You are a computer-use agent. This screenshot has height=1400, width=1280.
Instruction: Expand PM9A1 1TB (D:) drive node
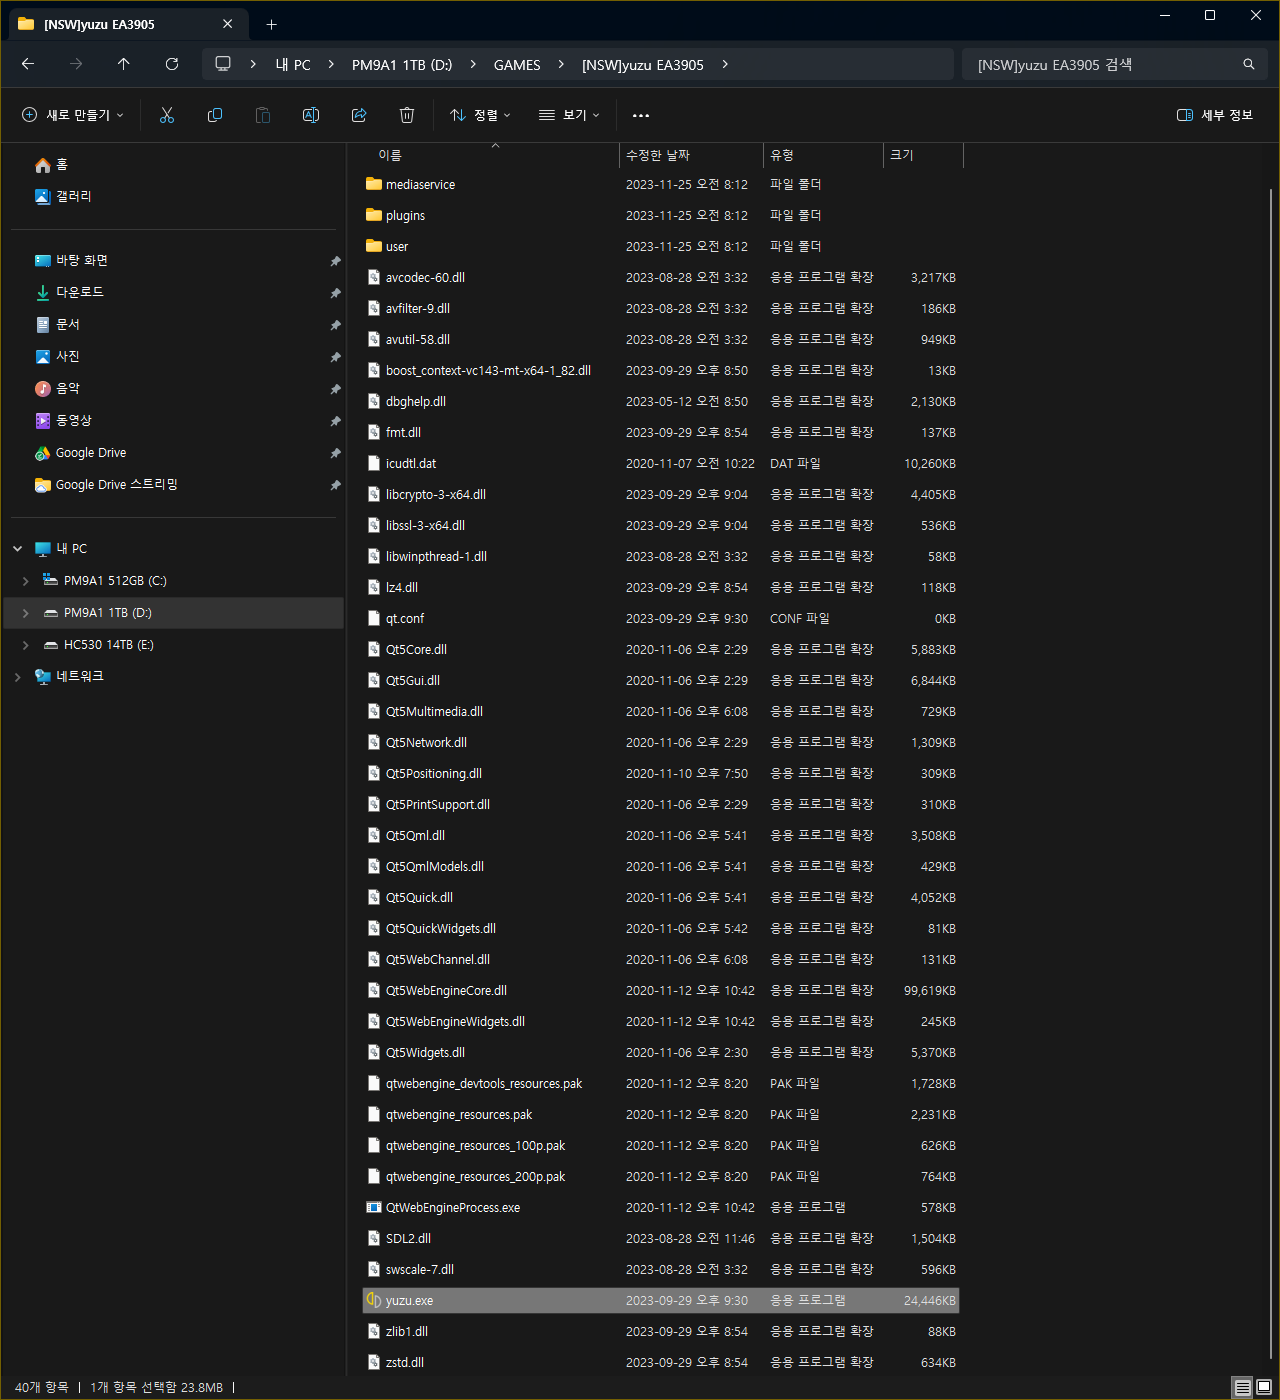(x=26, y=613)
